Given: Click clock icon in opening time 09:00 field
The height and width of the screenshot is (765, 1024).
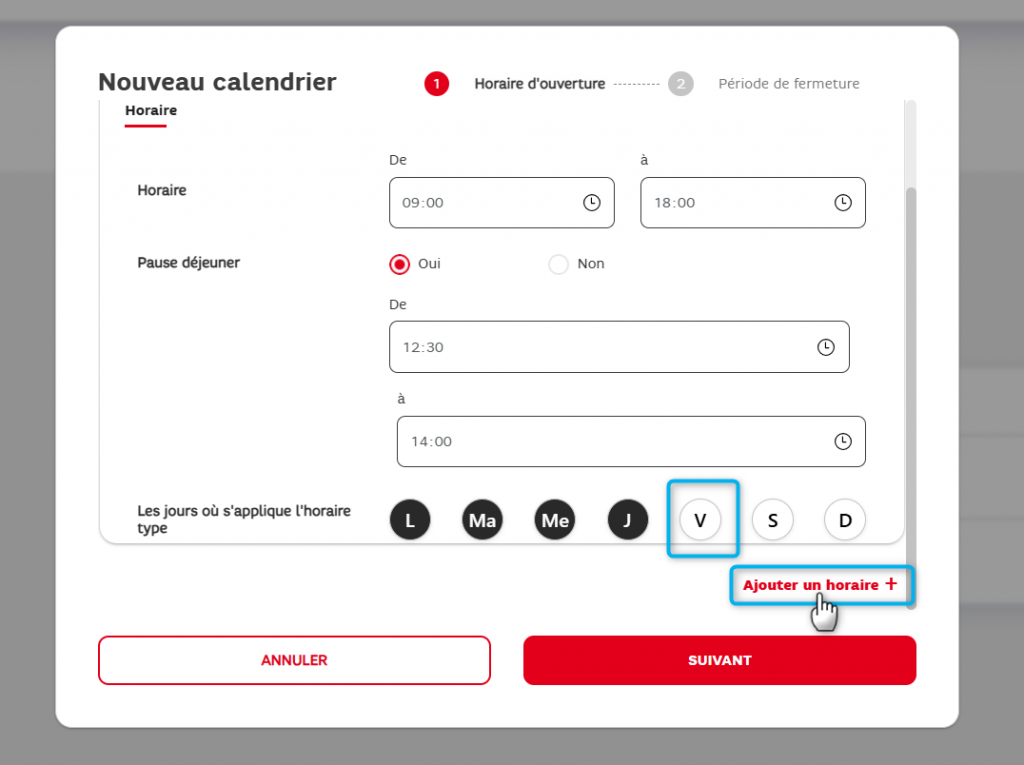Looking at the screenshot, I should pyautogui.click(x=591, y=203).
